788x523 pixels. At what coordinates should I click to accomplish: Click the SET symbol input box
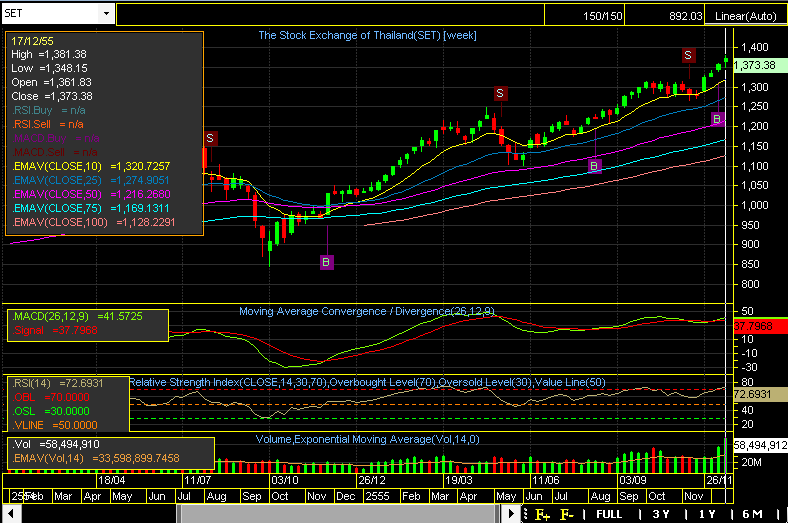click(x=50, y=14)
